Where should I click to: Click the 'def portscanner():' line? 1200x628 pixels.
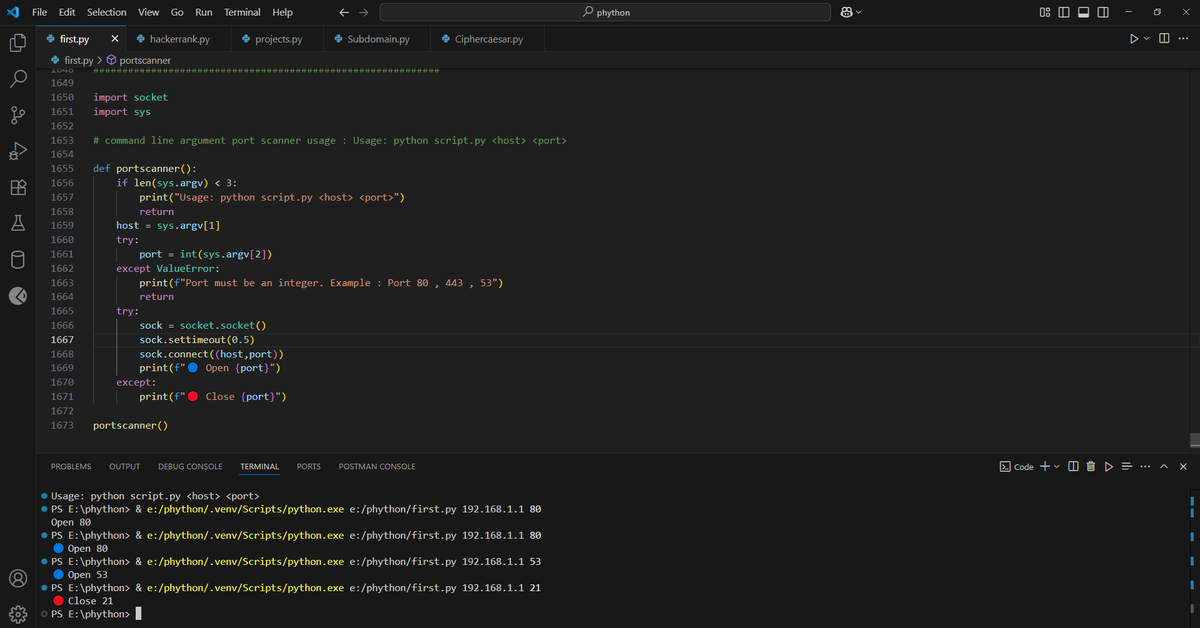pyautogui.click(x=145, y=169)
